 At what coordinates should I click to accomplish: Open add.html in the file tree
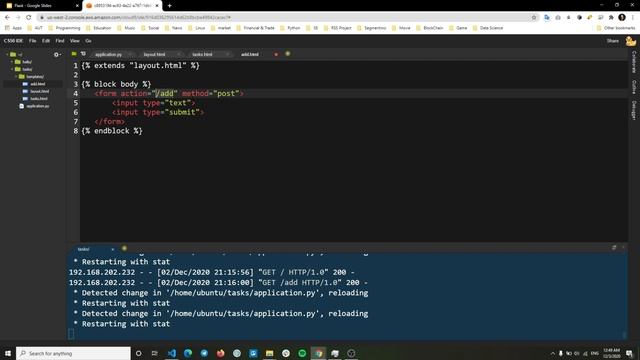[38, 84]
